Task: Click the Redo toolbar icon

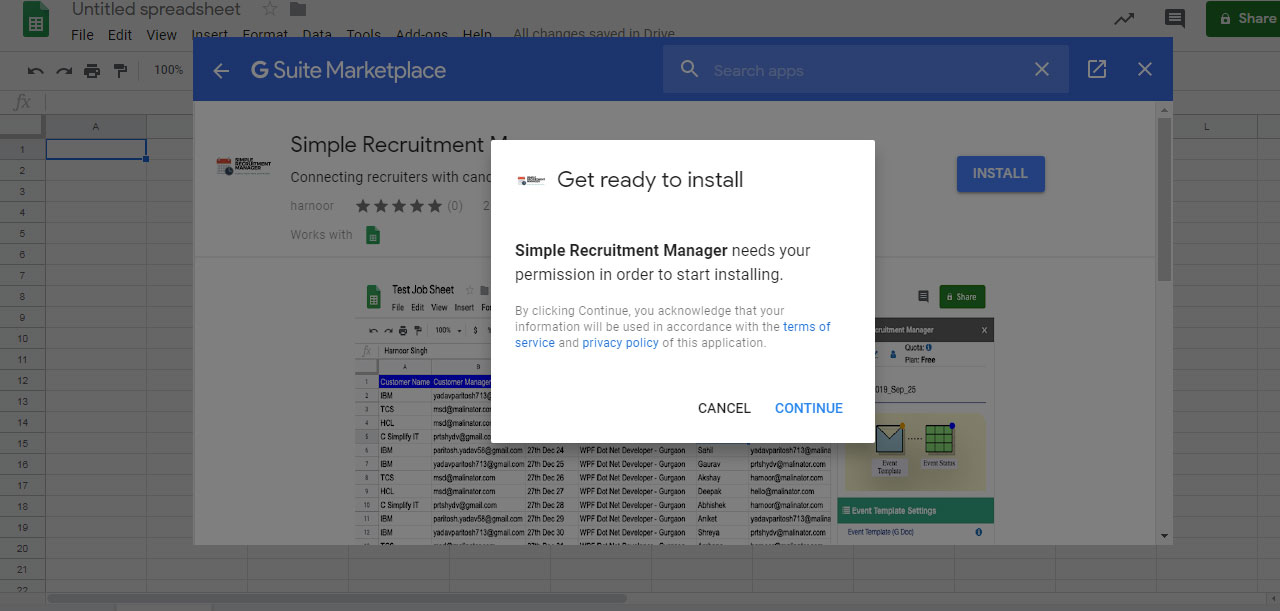Action: click(x=64, y=71)
